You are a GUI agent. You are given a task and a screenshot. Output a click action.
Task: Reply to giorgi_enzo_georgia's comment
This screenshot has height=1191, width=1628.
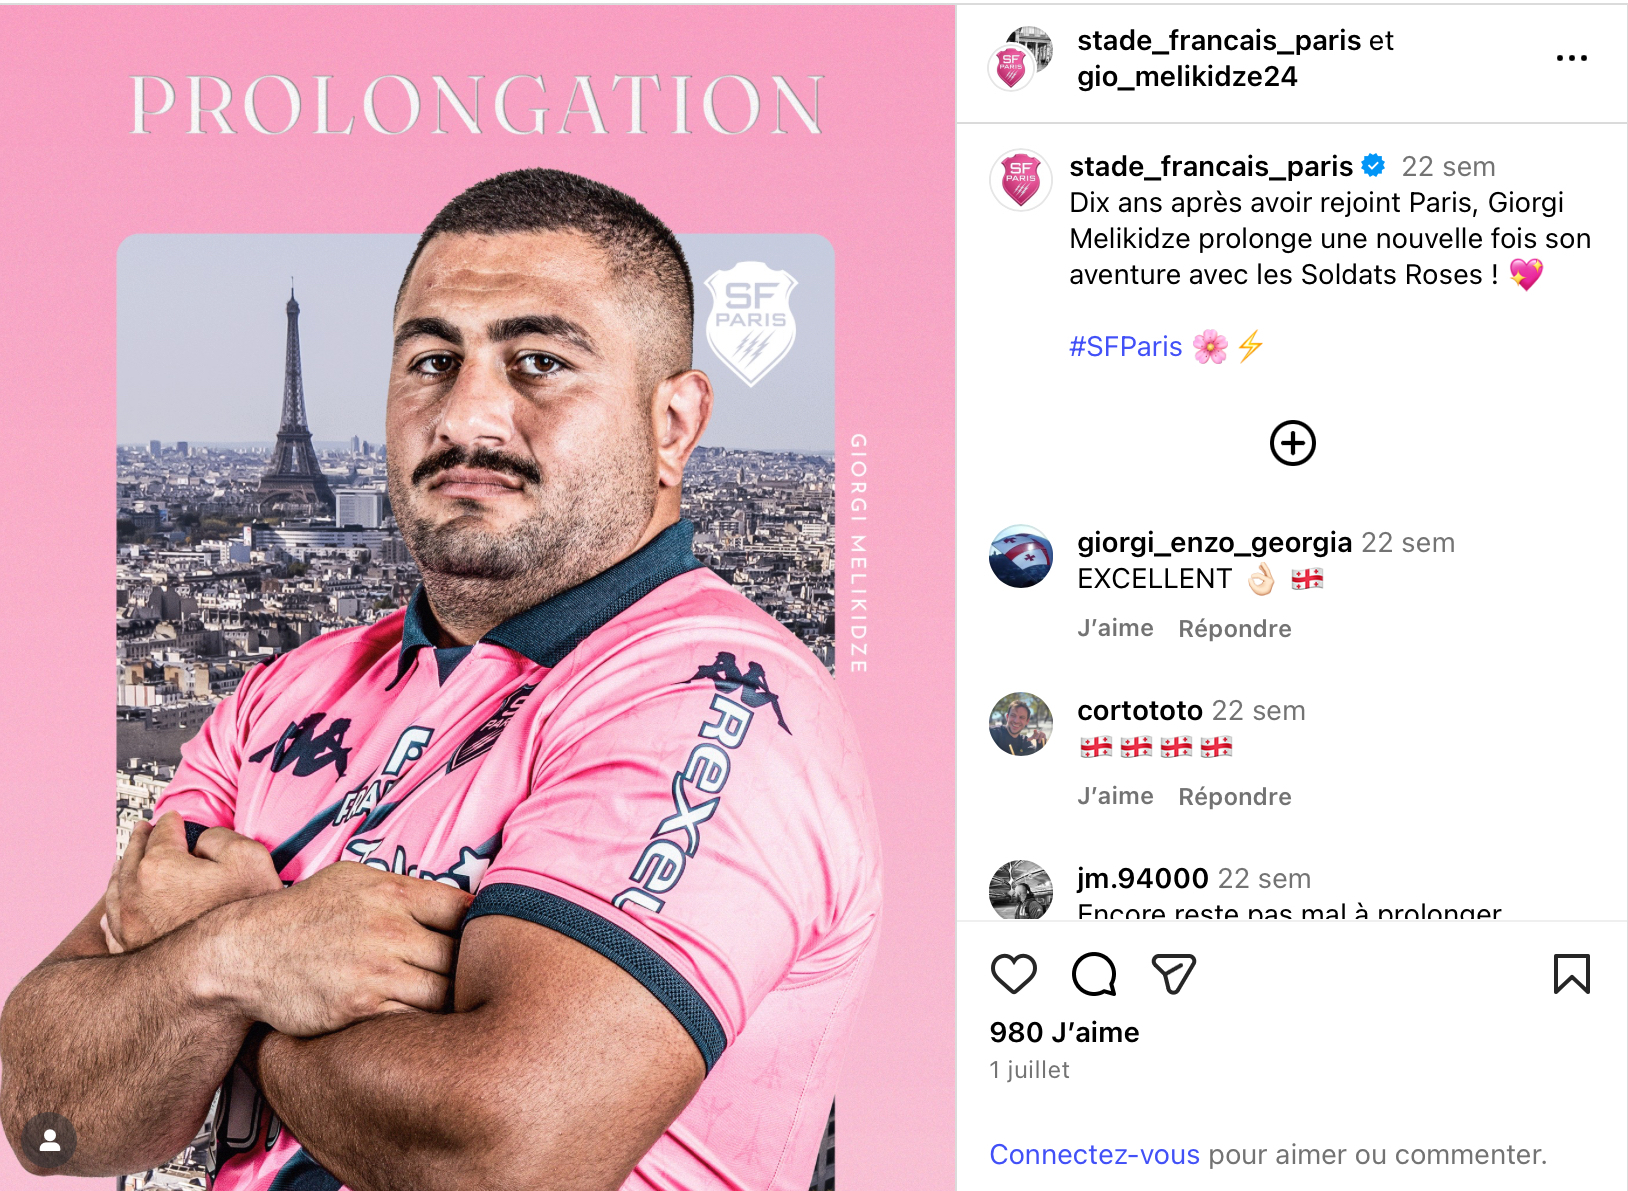[x=1235, y=628]
